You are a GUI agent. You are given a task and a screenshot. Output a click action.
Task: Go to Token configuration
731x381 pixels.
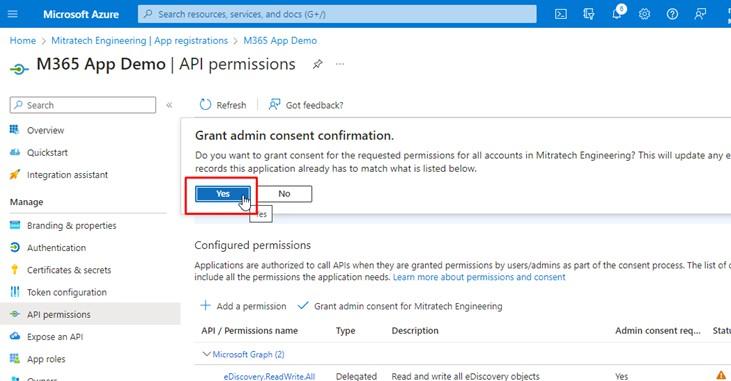coord(66,292)
